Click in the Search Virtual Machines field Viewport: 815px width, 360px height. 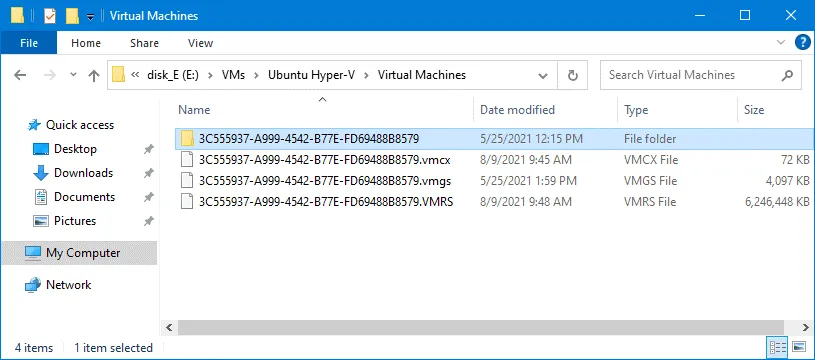point(691,75)
